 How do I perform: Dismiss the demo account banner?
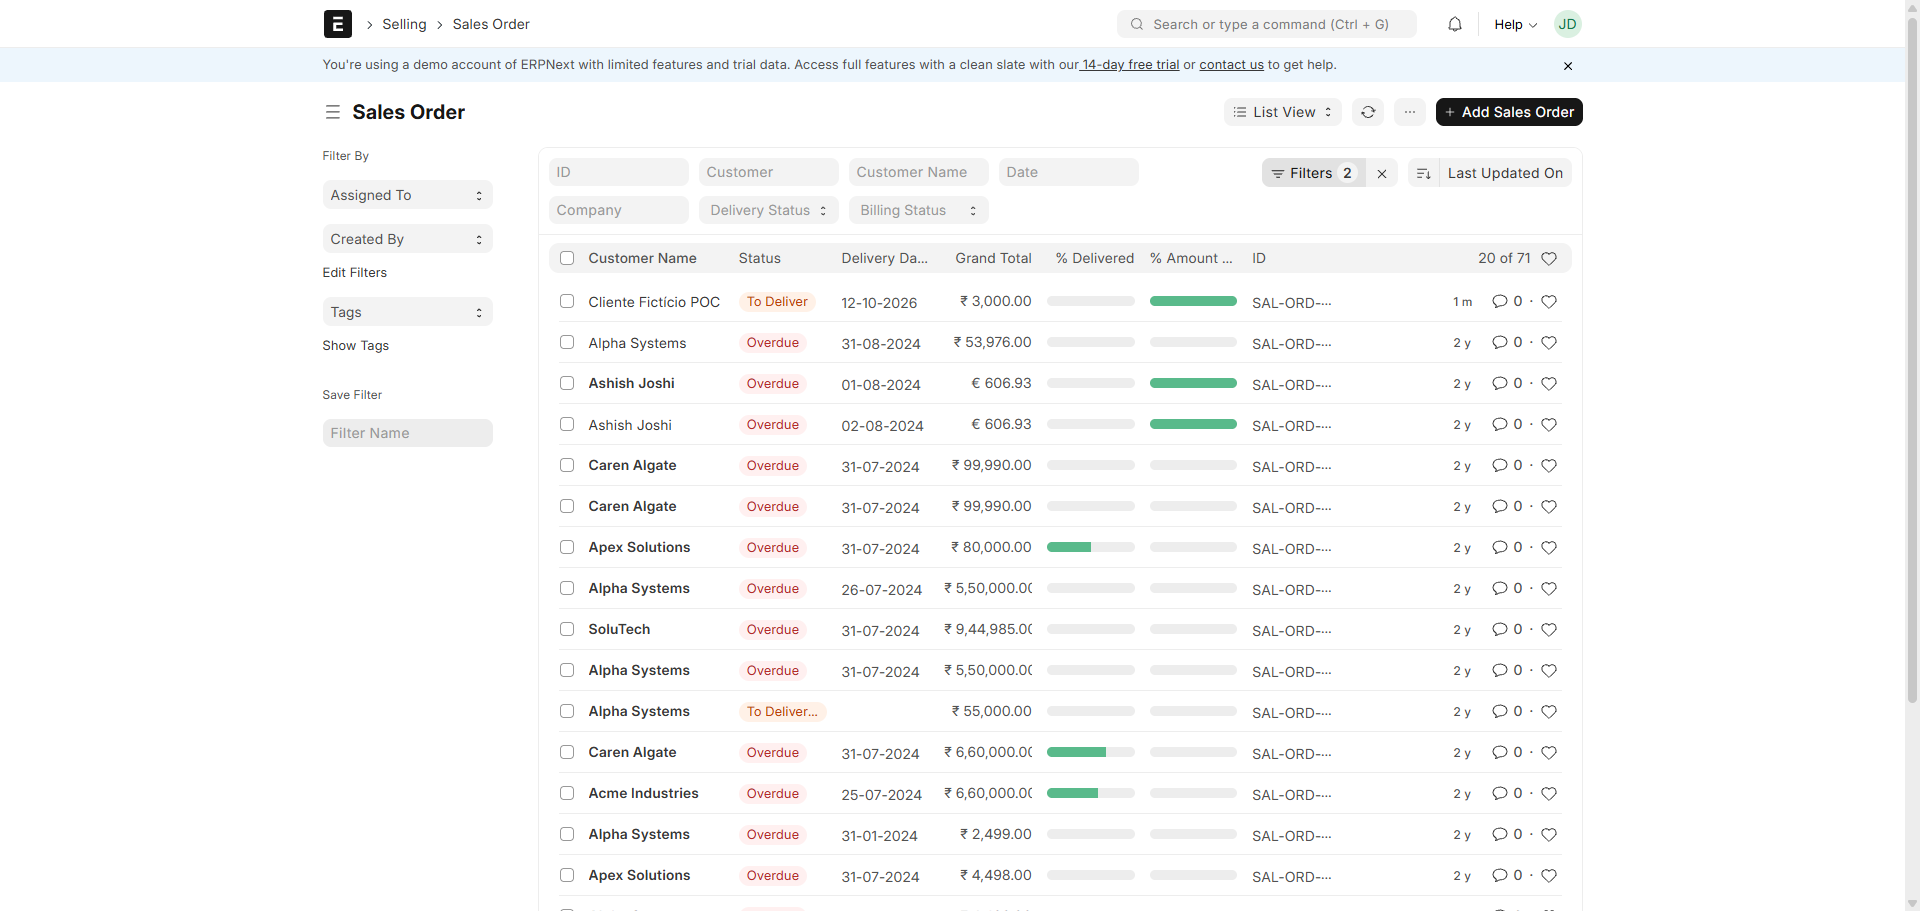point(1568,66)
